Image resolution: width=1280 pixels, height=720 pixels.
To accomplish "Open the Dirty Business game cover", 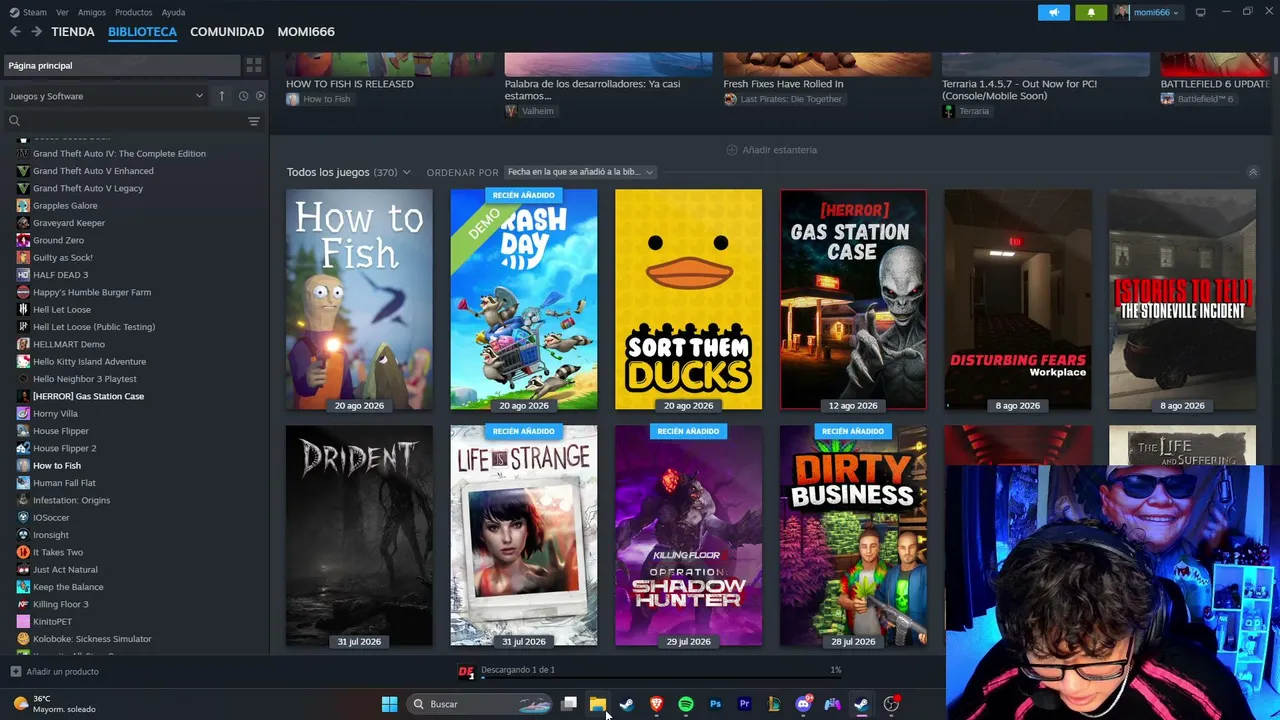I will tap(853, 536).
